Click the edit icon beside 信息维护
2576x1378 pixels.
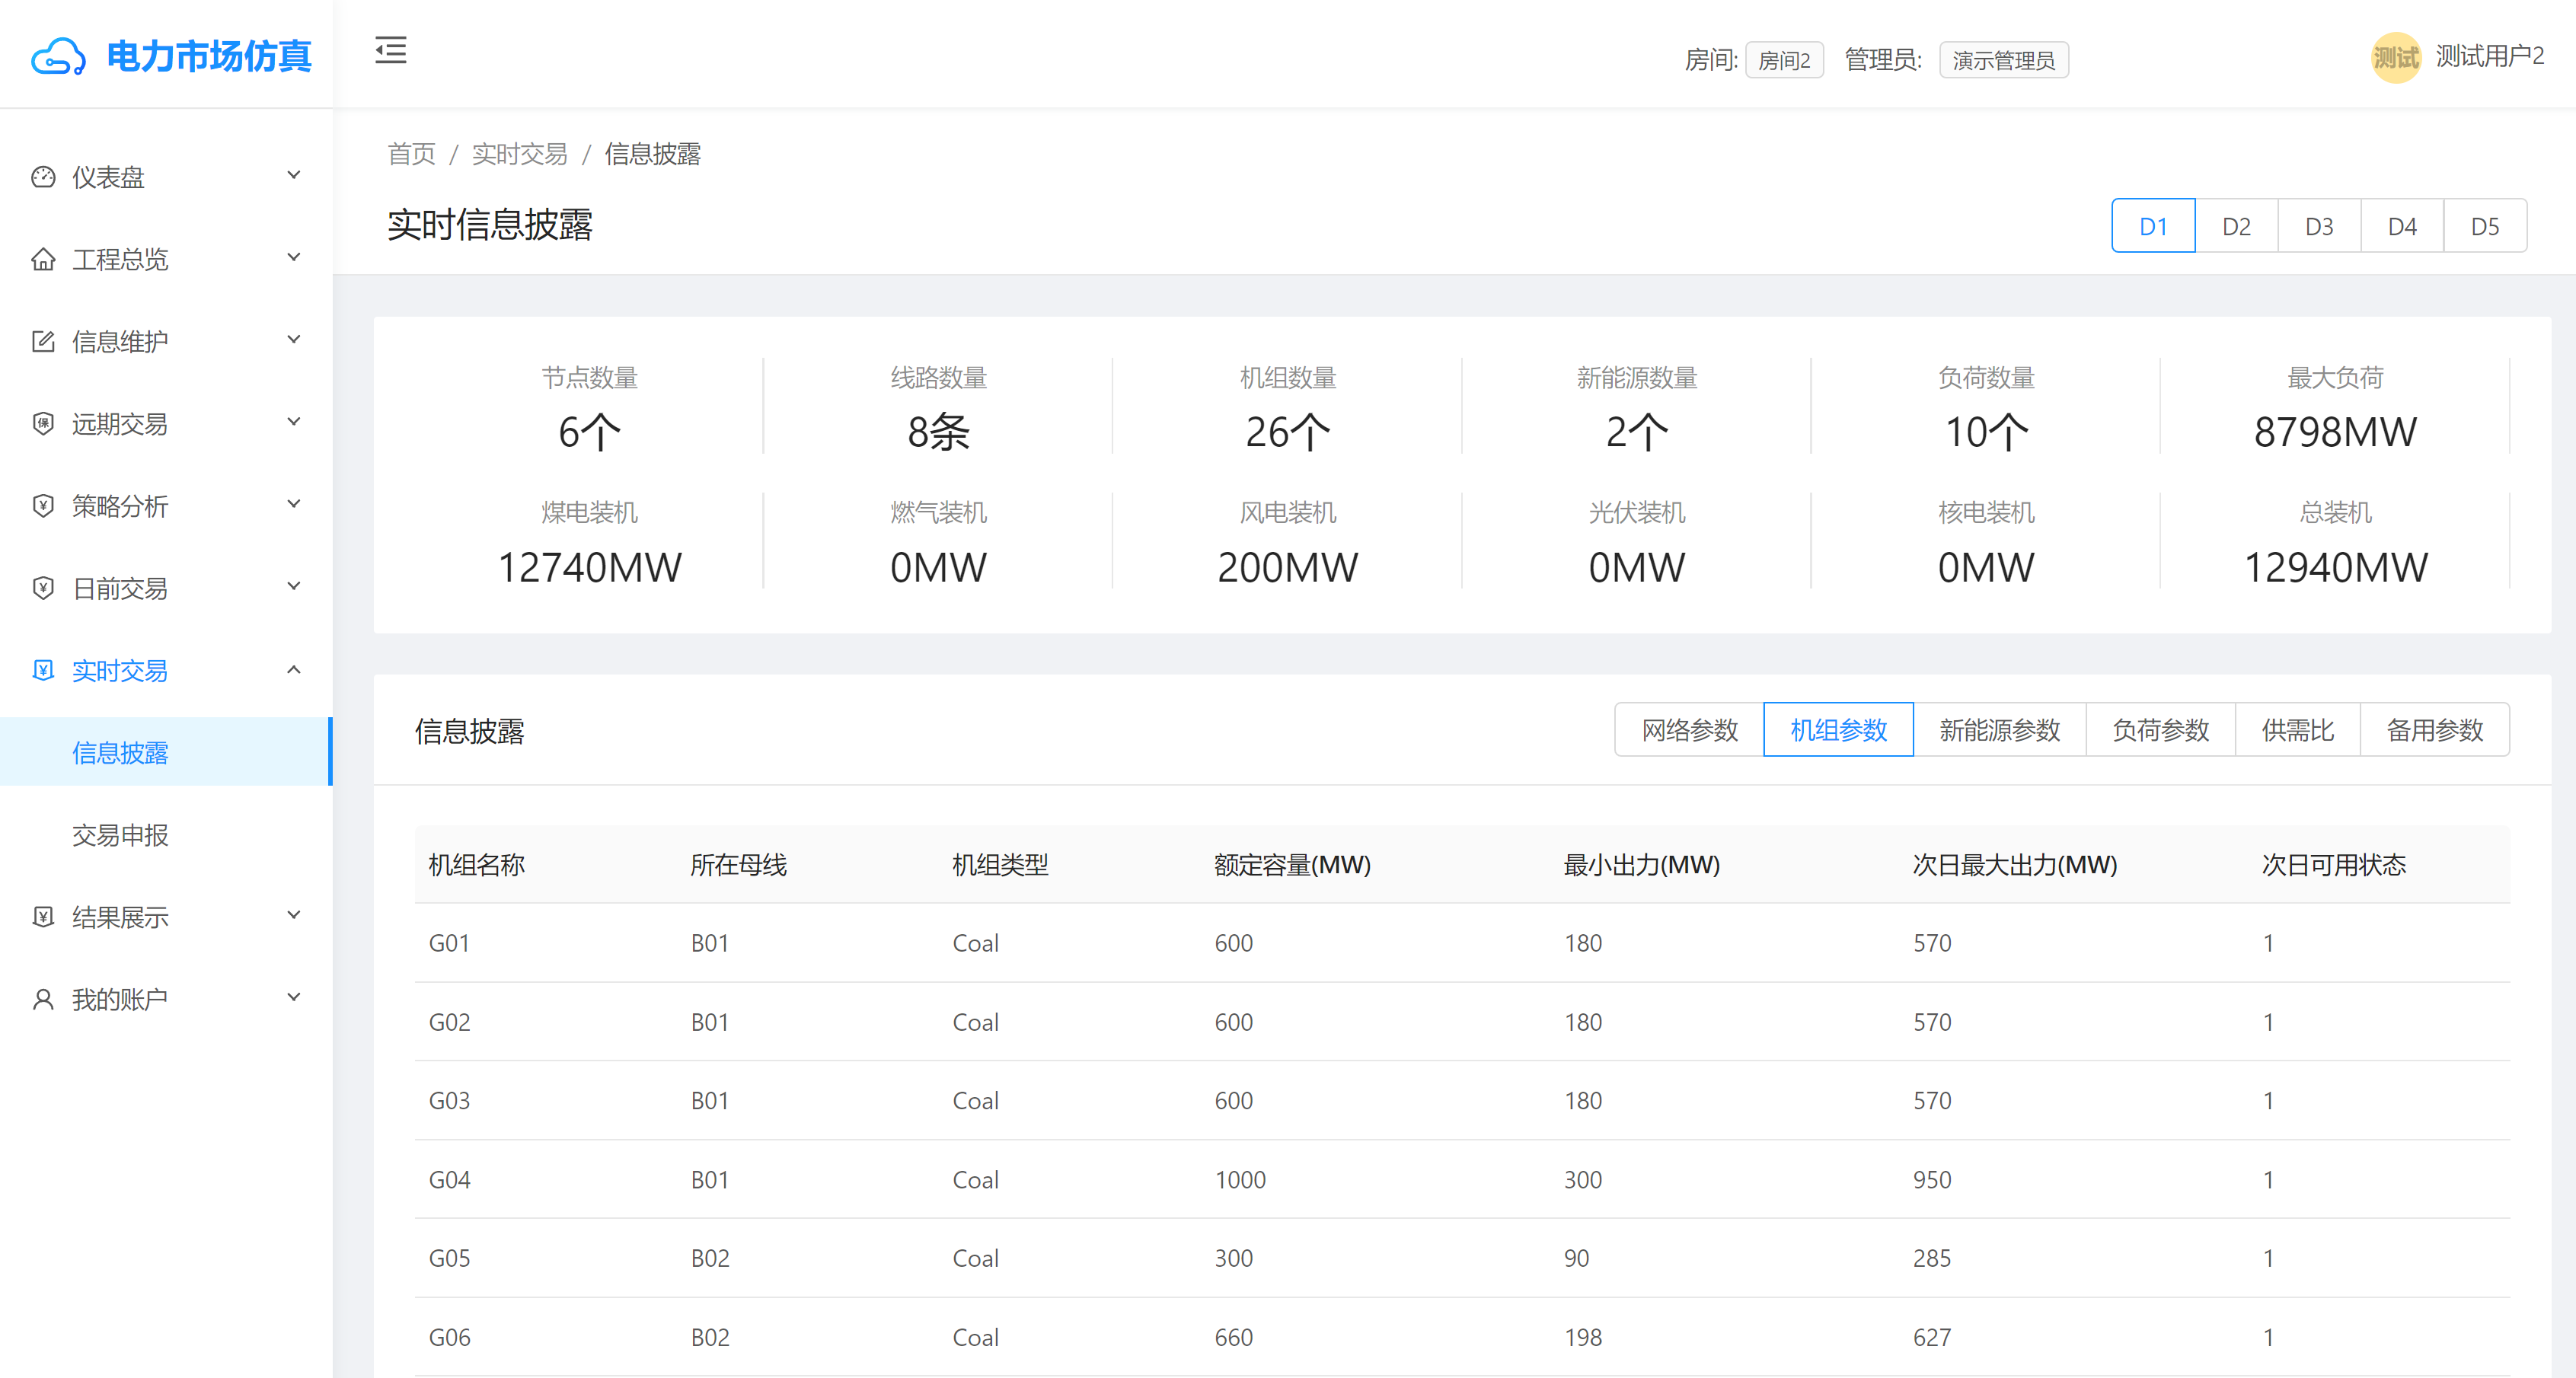[43, 341]
